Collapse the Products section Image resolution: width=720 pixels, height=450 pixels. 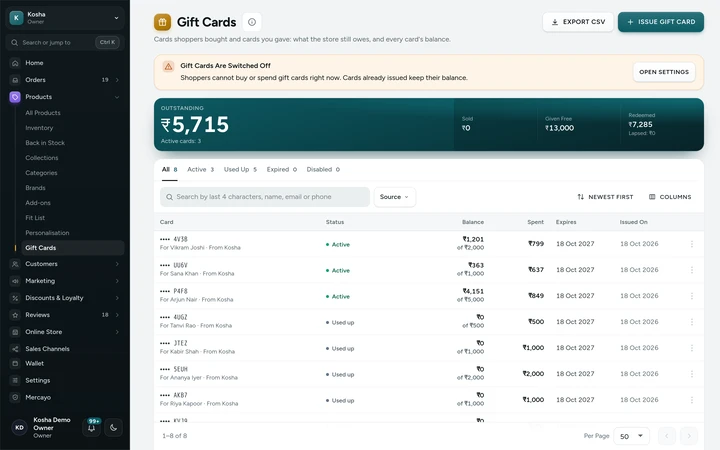[117, 97]
